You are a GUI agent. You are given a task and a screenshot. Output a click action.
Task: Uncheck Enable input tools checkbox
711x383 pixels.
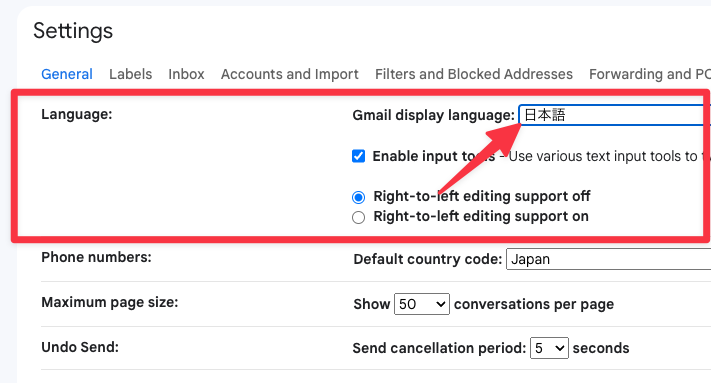358,156
